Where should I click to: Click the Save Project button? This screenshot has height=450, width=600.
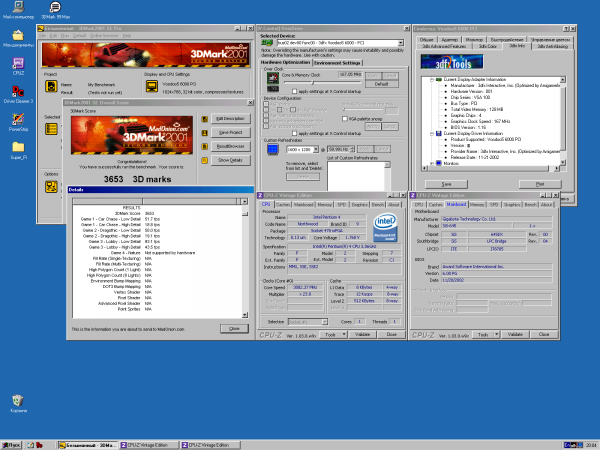(x=230, y=132)
